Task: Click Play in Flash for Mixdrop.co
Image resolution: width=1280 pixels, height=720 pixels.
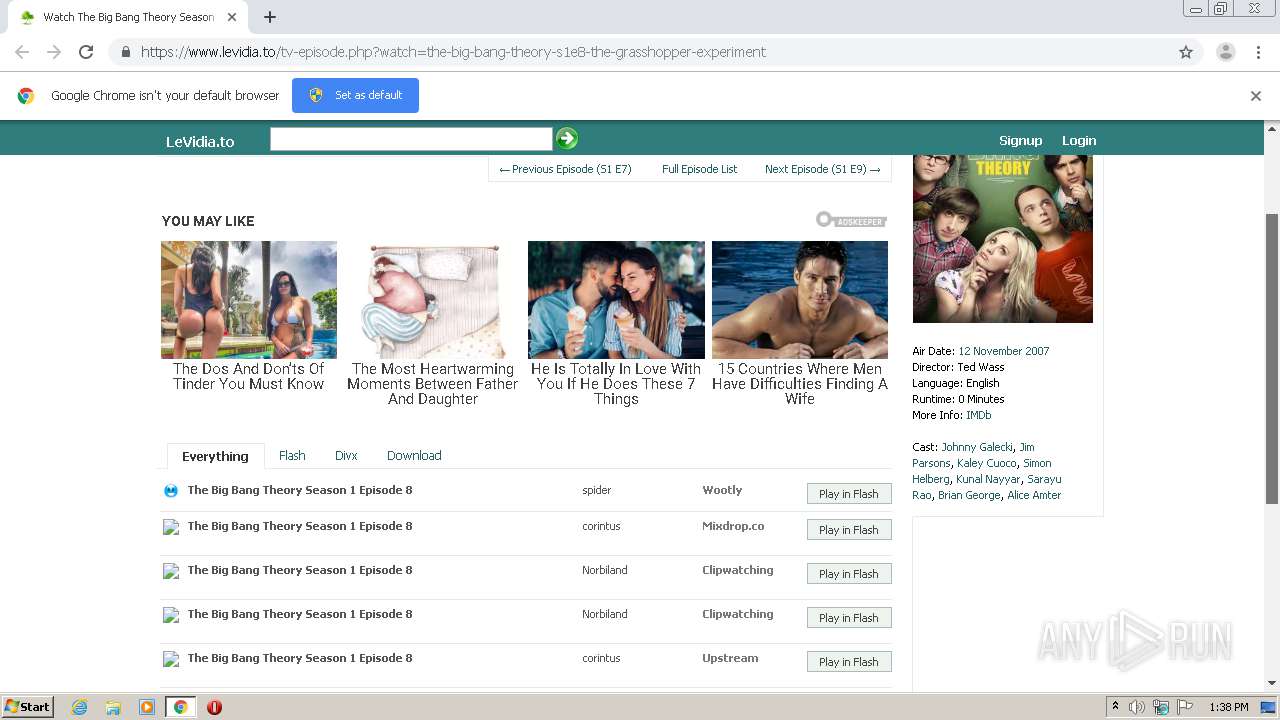Action: pyautogui.click(x=849, y=530)
